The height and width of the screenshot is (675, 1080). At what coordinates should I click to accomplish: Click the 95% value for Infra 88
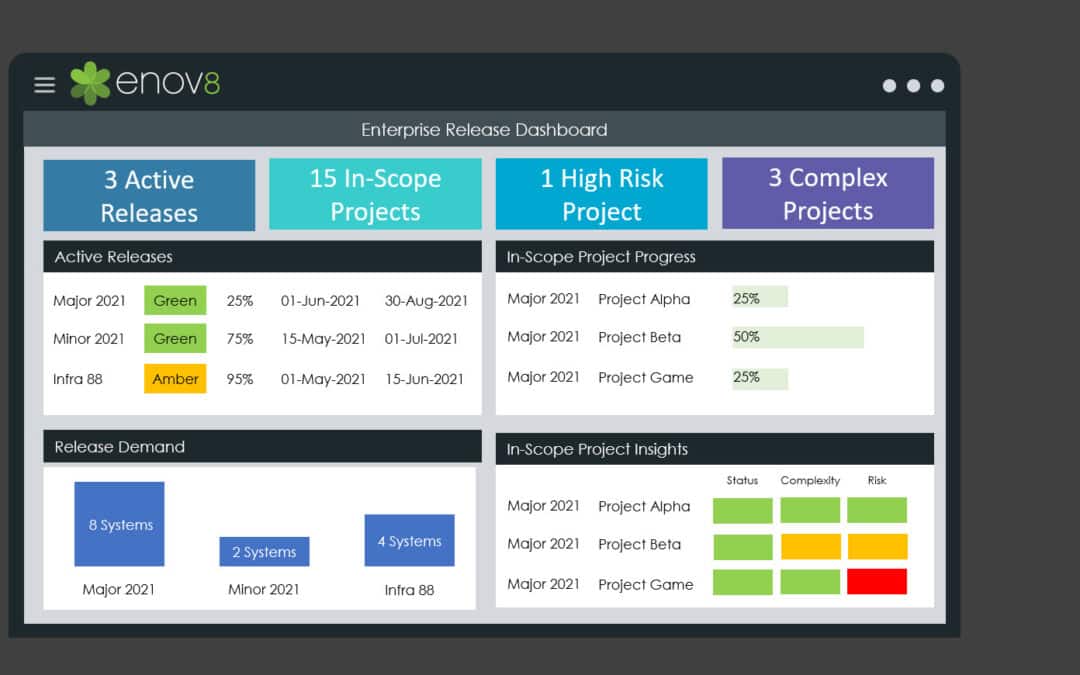click(x=240, y=379)
